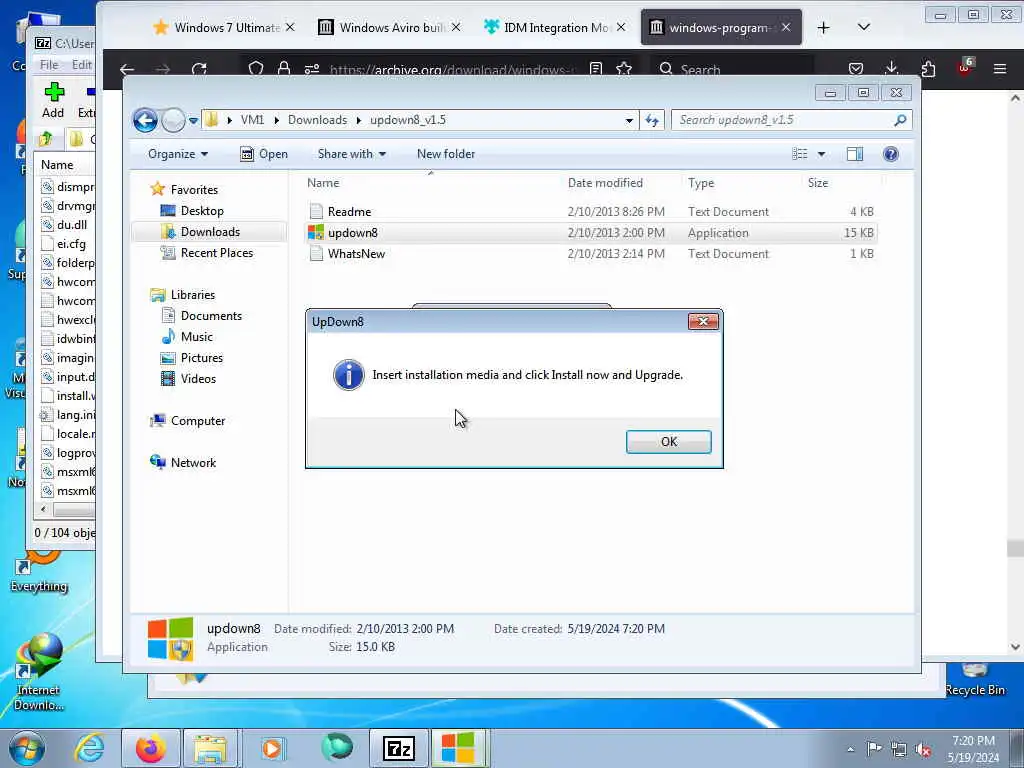1024x768 pixels.
Task: Refresh the Explorer folder view
Action: tap(652, 120)
